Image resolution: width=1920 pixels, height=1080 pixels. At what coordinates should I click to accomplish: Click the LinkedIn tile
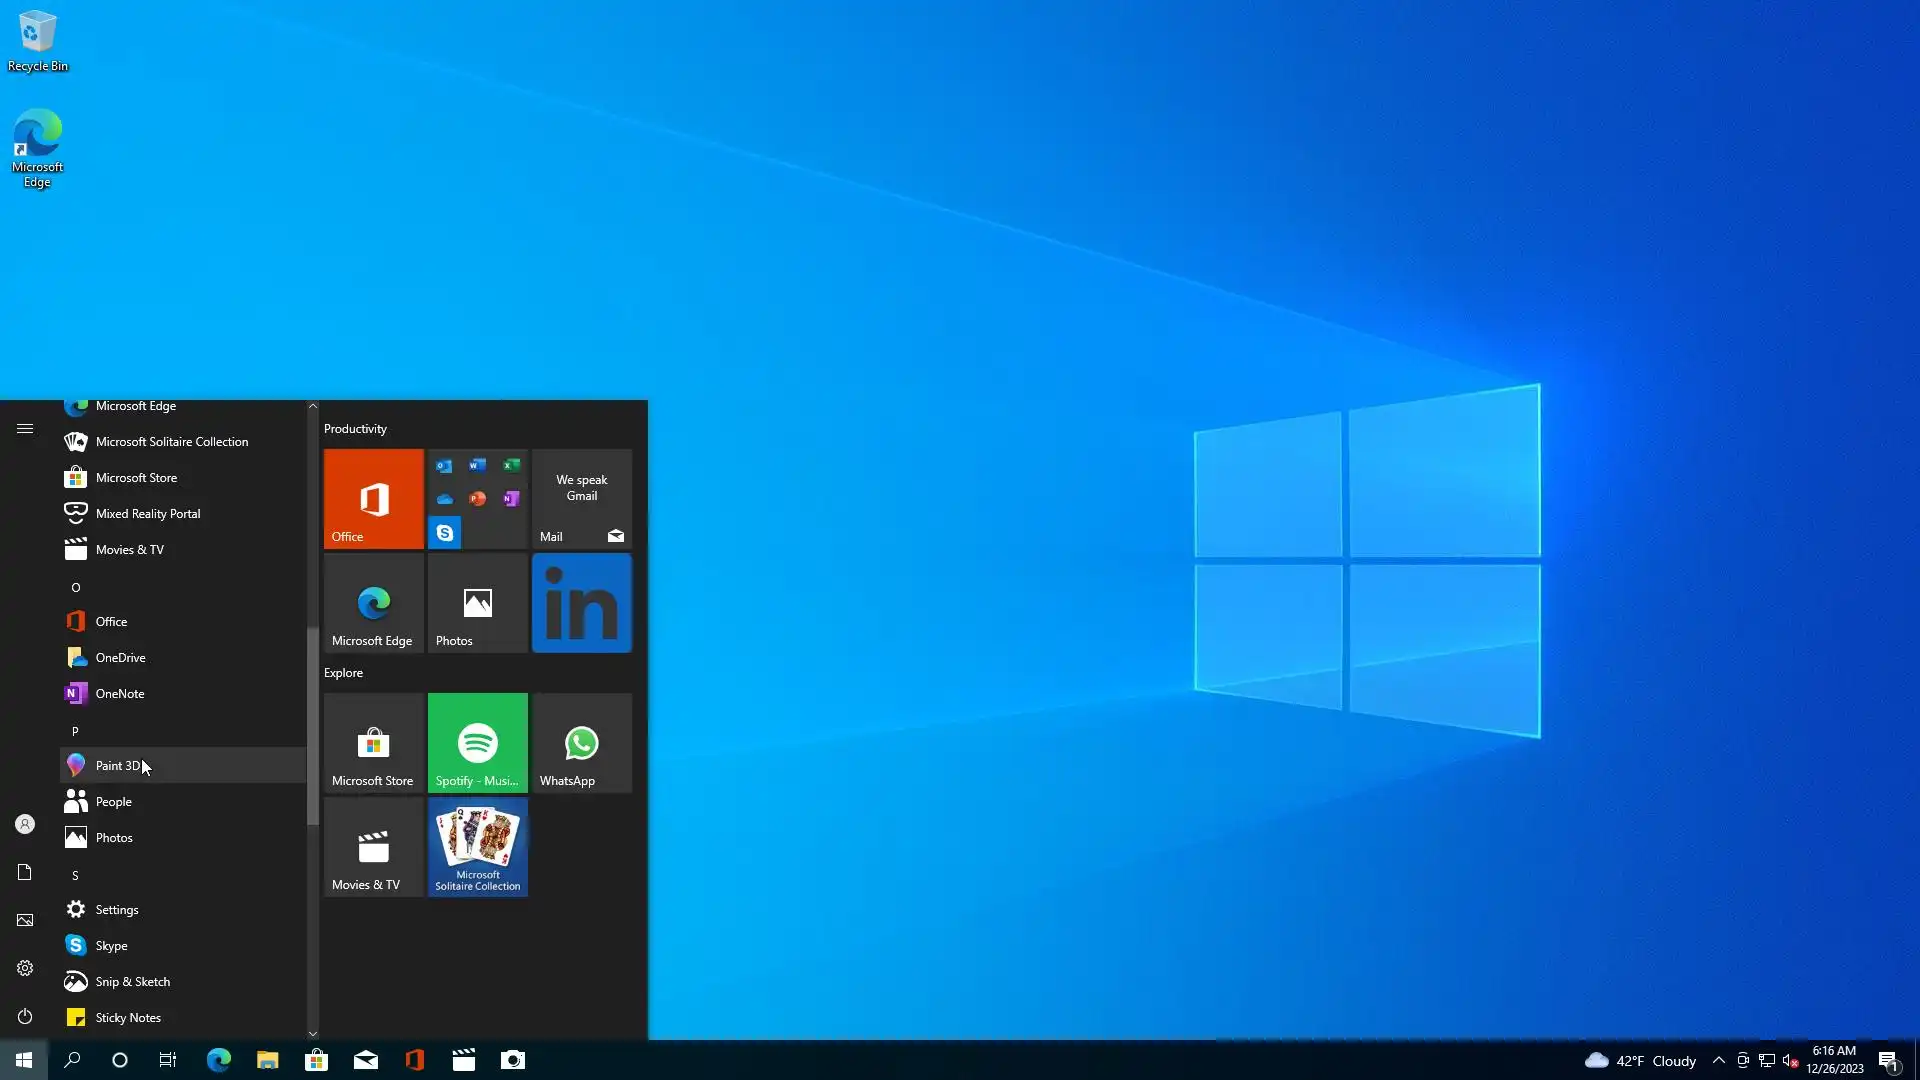click(581, 603)
